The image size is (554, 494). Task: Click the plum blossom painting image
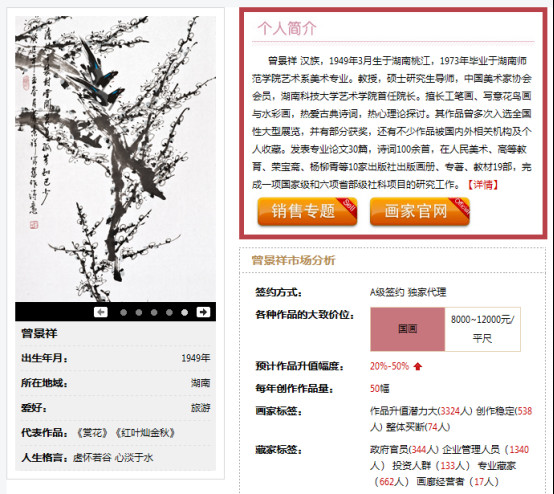pos(116,159)
